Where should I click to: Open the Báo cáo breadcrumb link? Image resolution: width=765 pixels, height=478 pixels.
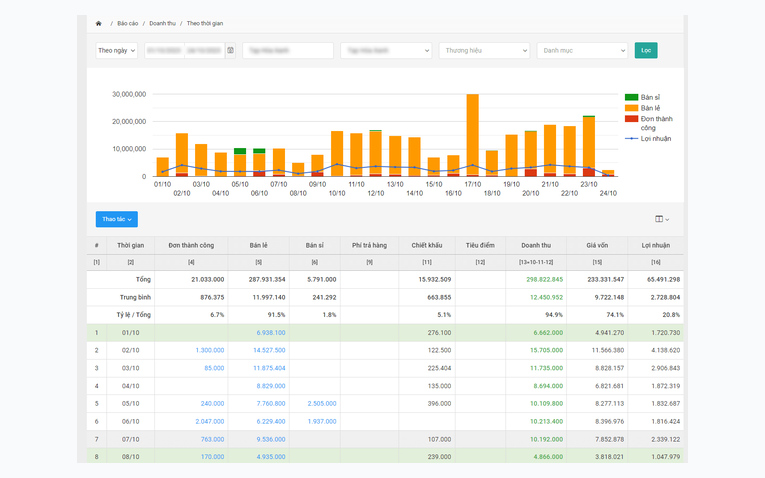pos(128,23)
